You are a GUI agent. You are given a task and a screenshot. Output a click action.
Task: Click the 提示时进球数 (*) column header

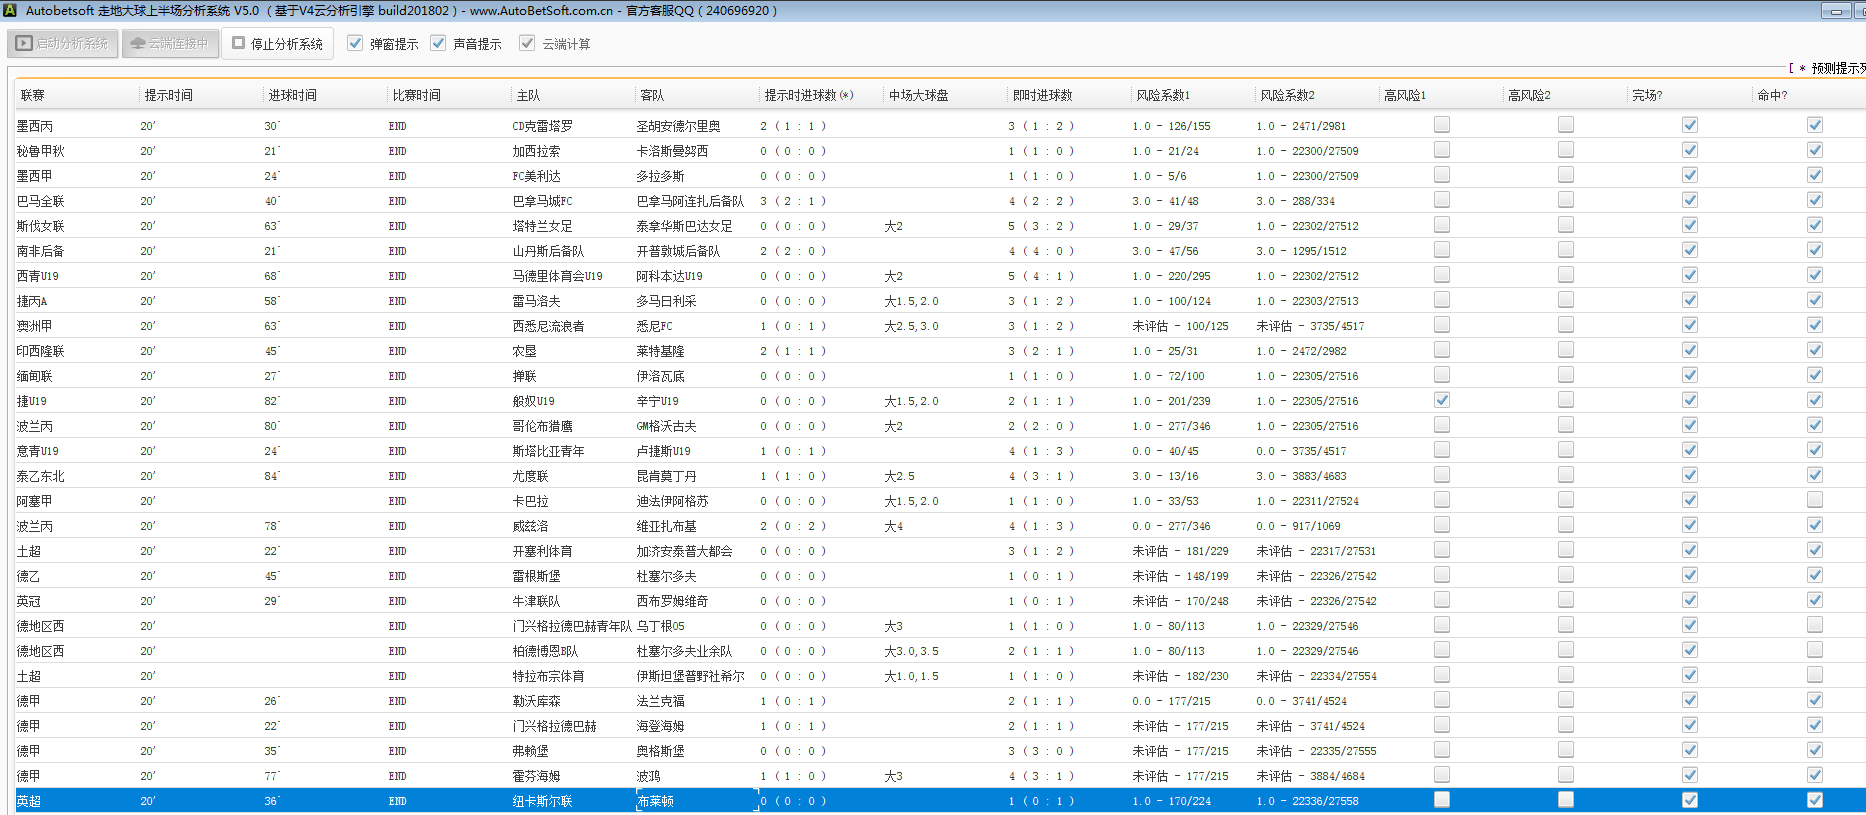coord(808,95)
